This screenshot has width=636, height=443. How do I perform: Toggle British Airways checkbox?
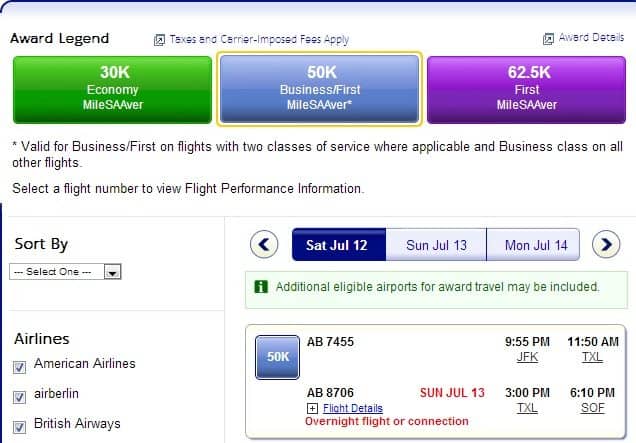click(x=19, y=427)
